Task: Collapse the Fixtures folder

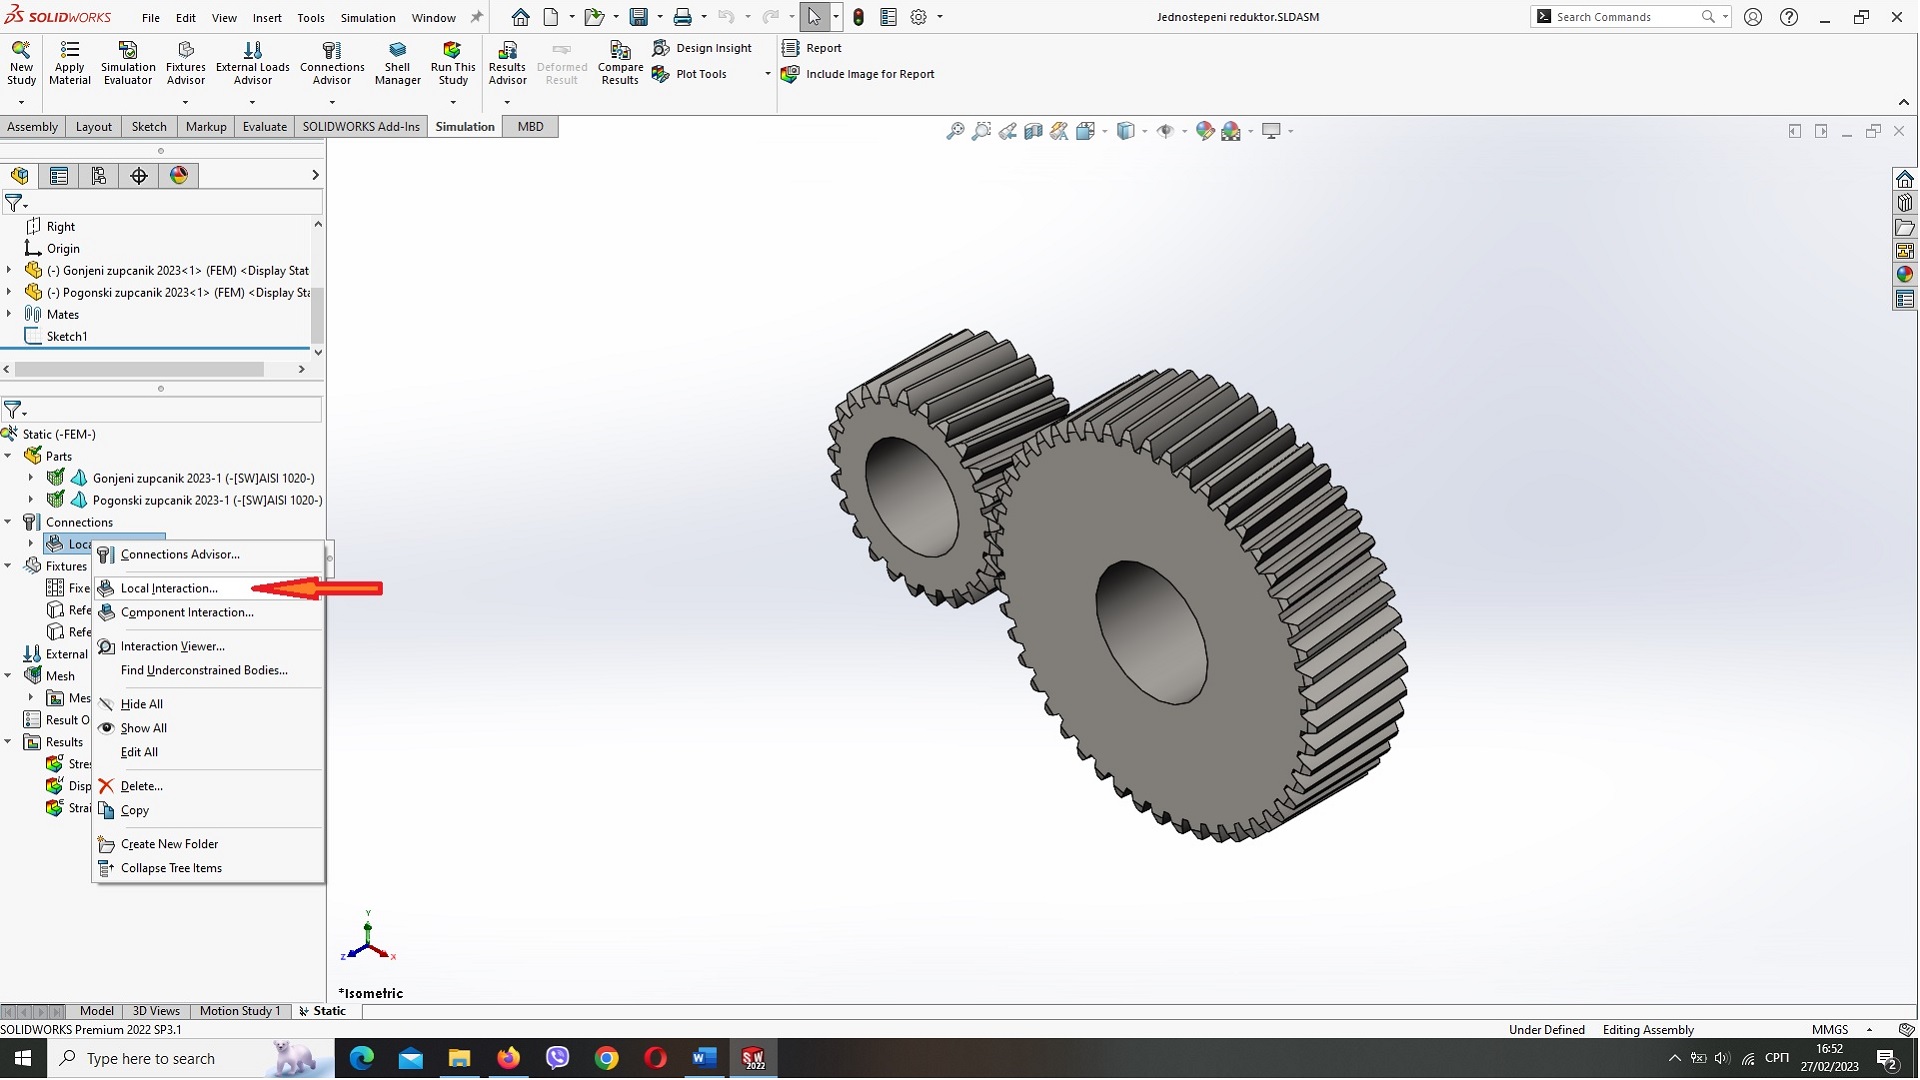Action: (x=9, y=566)
